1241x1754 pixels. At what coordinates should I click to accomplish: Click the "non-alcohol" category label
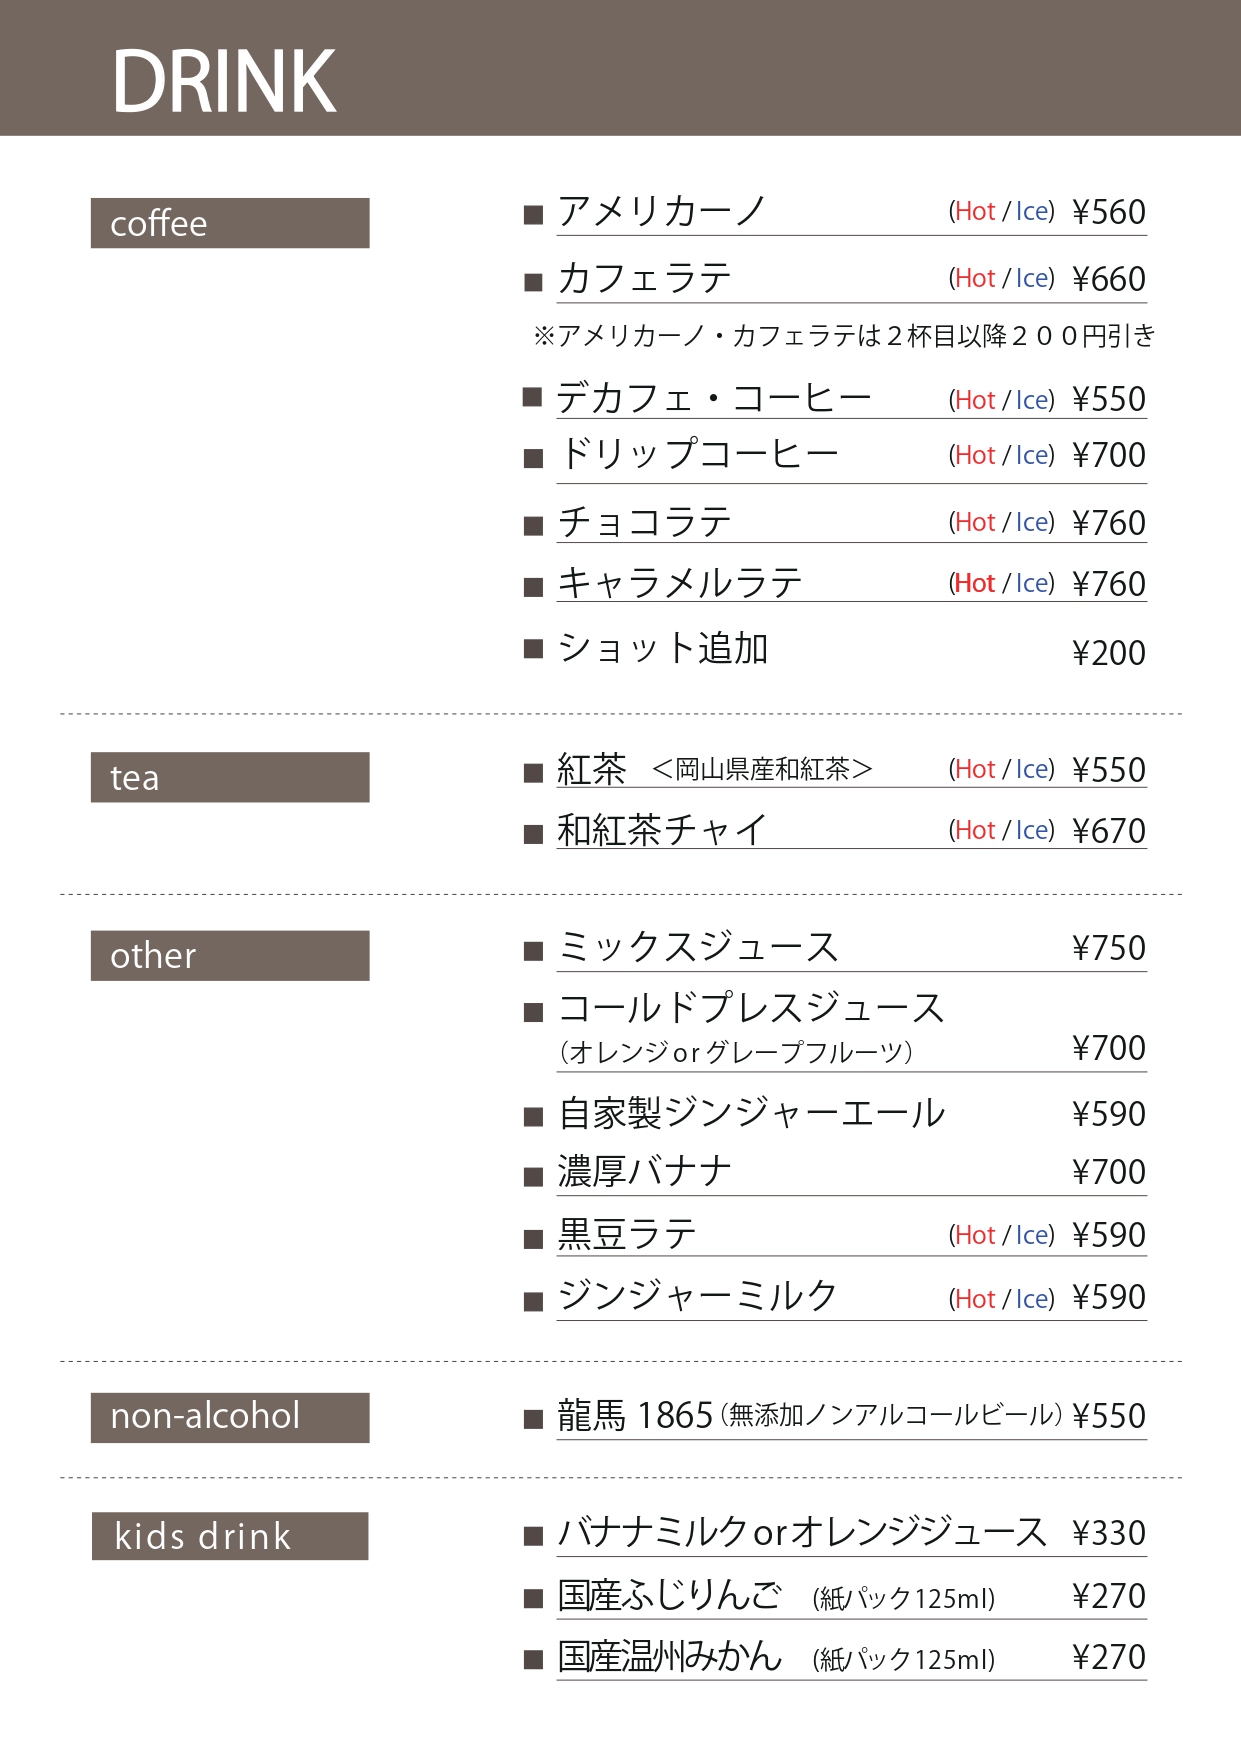(230, 1417)
